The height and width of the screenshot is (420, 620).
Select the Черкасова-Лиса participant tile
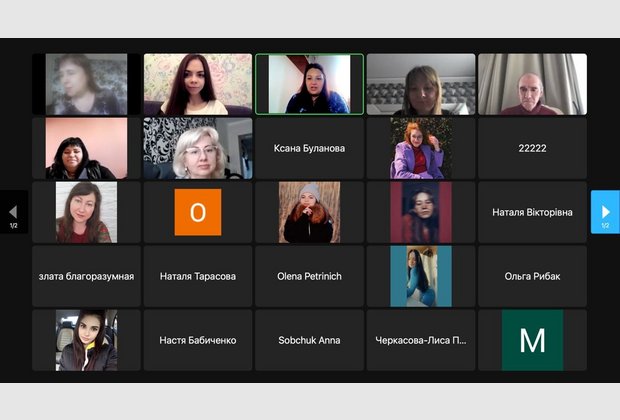(420, 340)
